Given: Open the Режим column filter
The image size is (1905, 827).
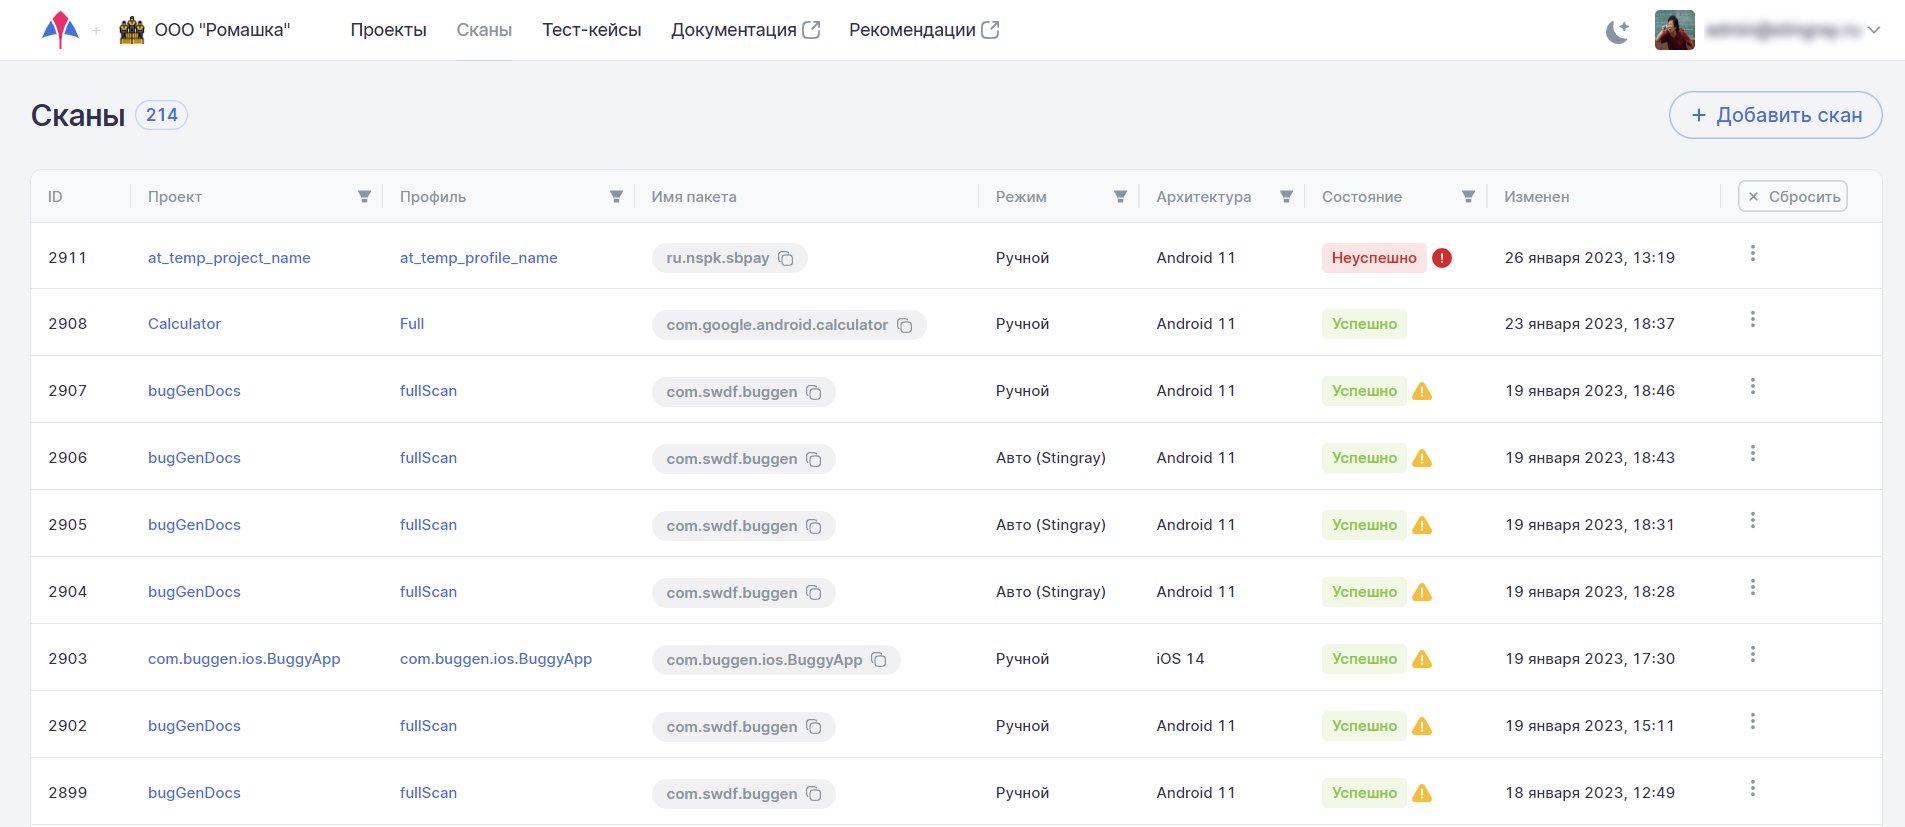Looking at the screenshot, I should [x=1120, y=197].
